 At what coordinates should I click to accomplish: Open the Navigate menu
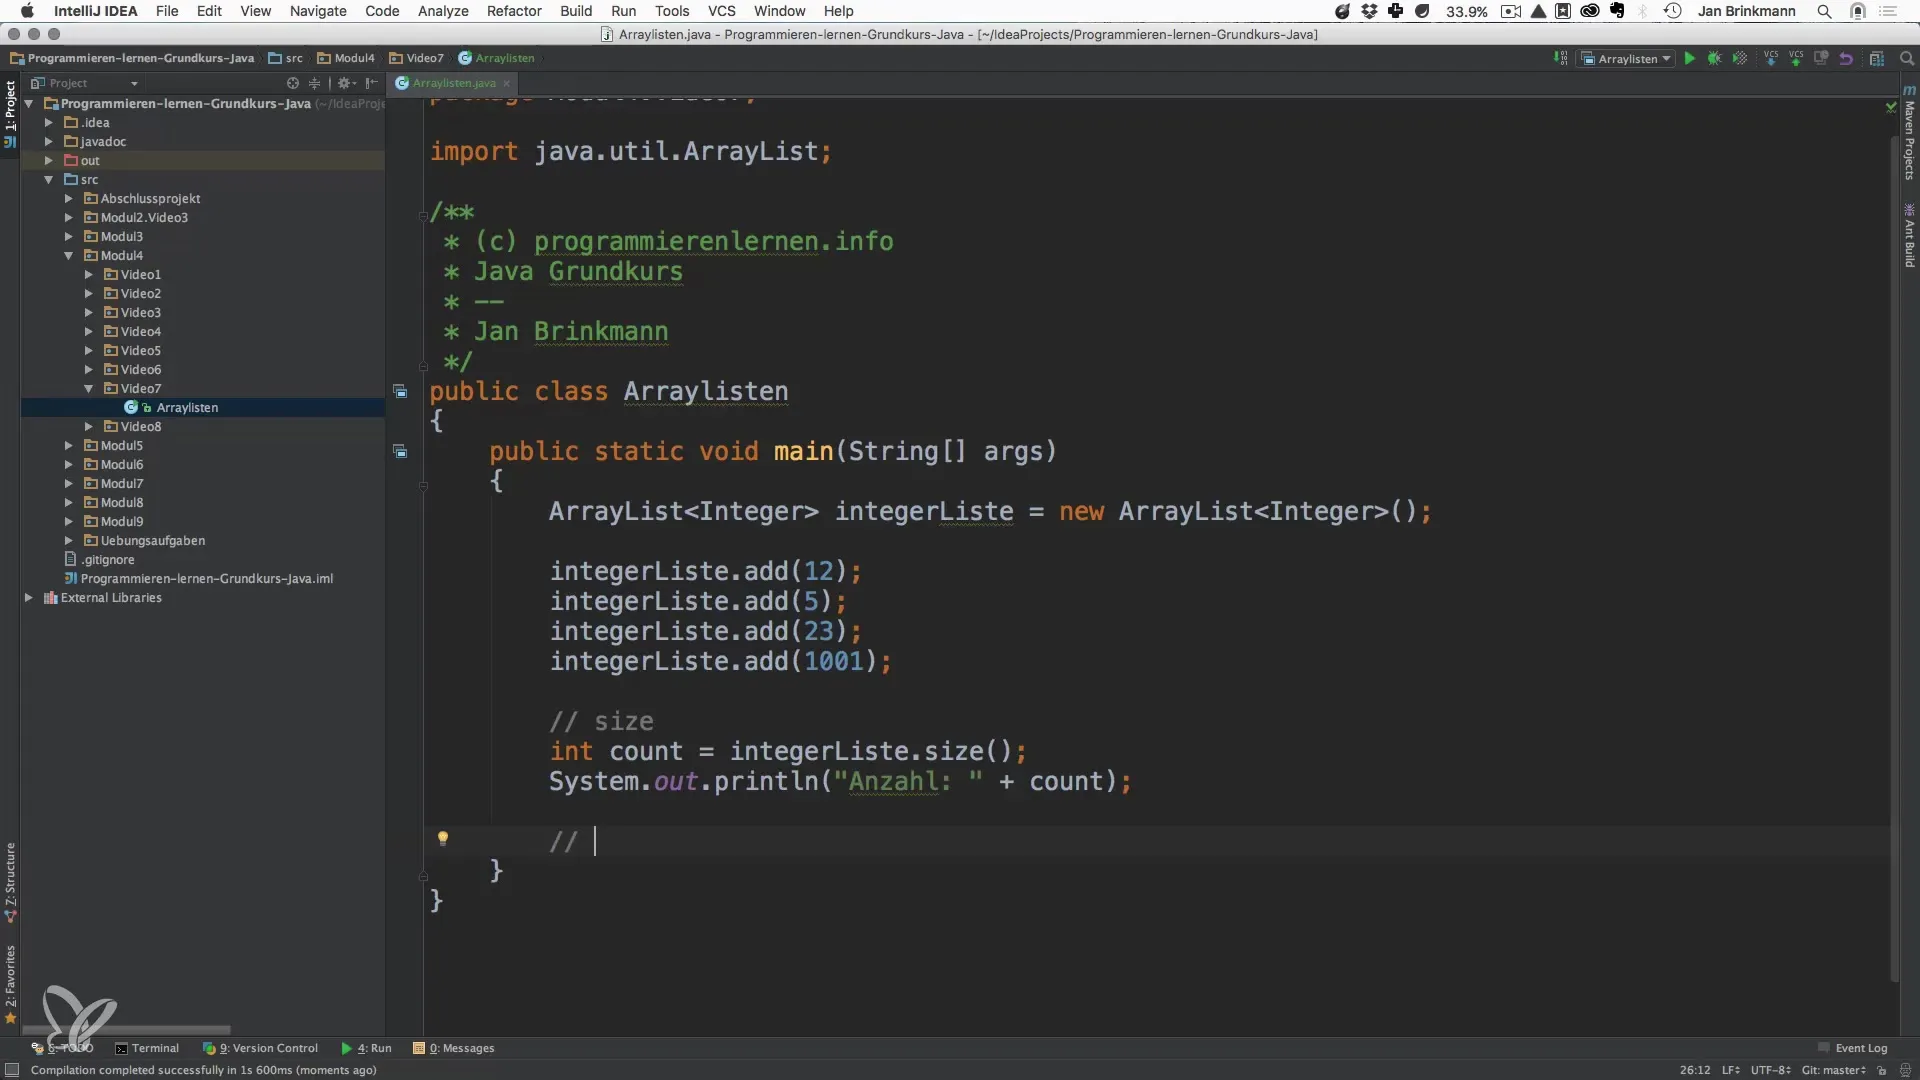point(318,11)
